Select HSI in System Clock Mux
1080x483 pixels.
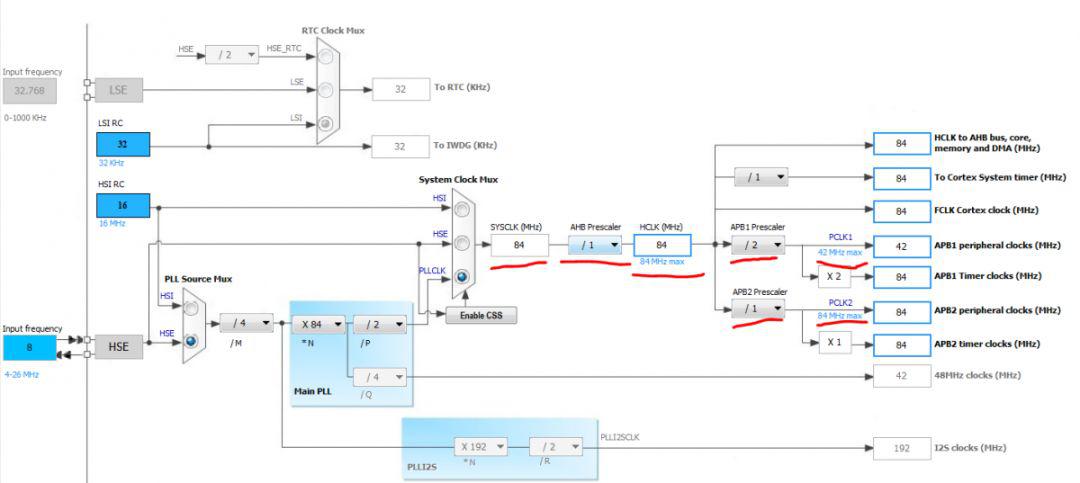462,208
